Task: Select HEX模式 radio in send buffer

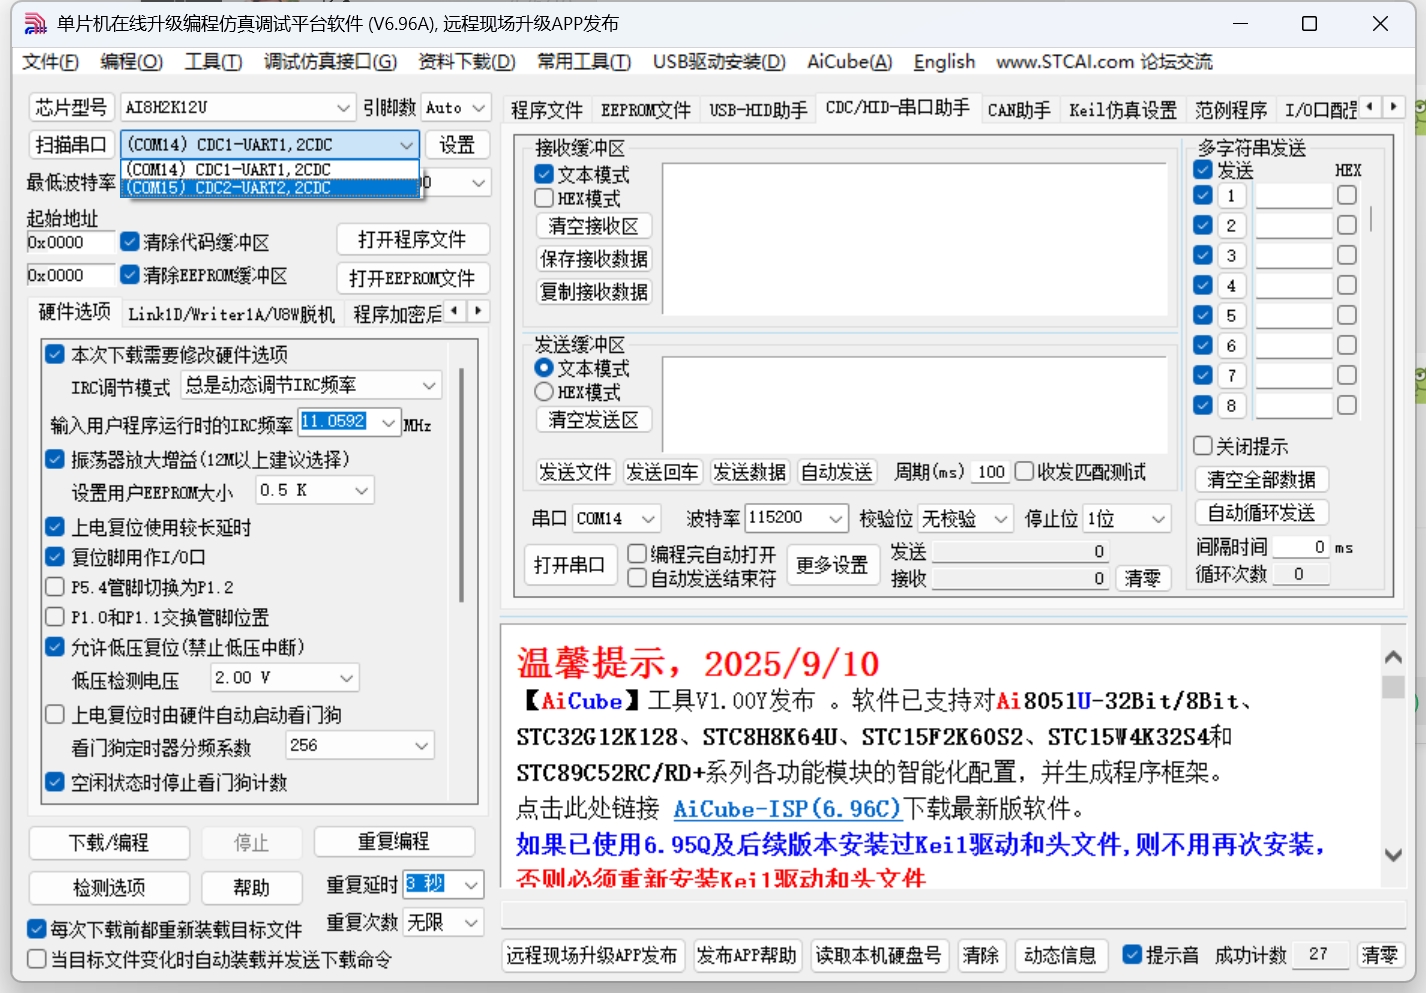Action: click(x=545, y=392)
